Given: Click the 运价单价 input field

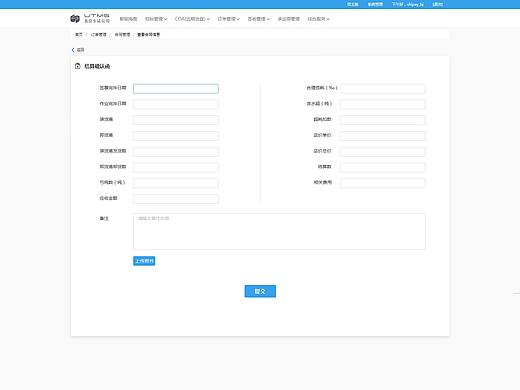Looking at the screenshot, I should coord(382,136).
